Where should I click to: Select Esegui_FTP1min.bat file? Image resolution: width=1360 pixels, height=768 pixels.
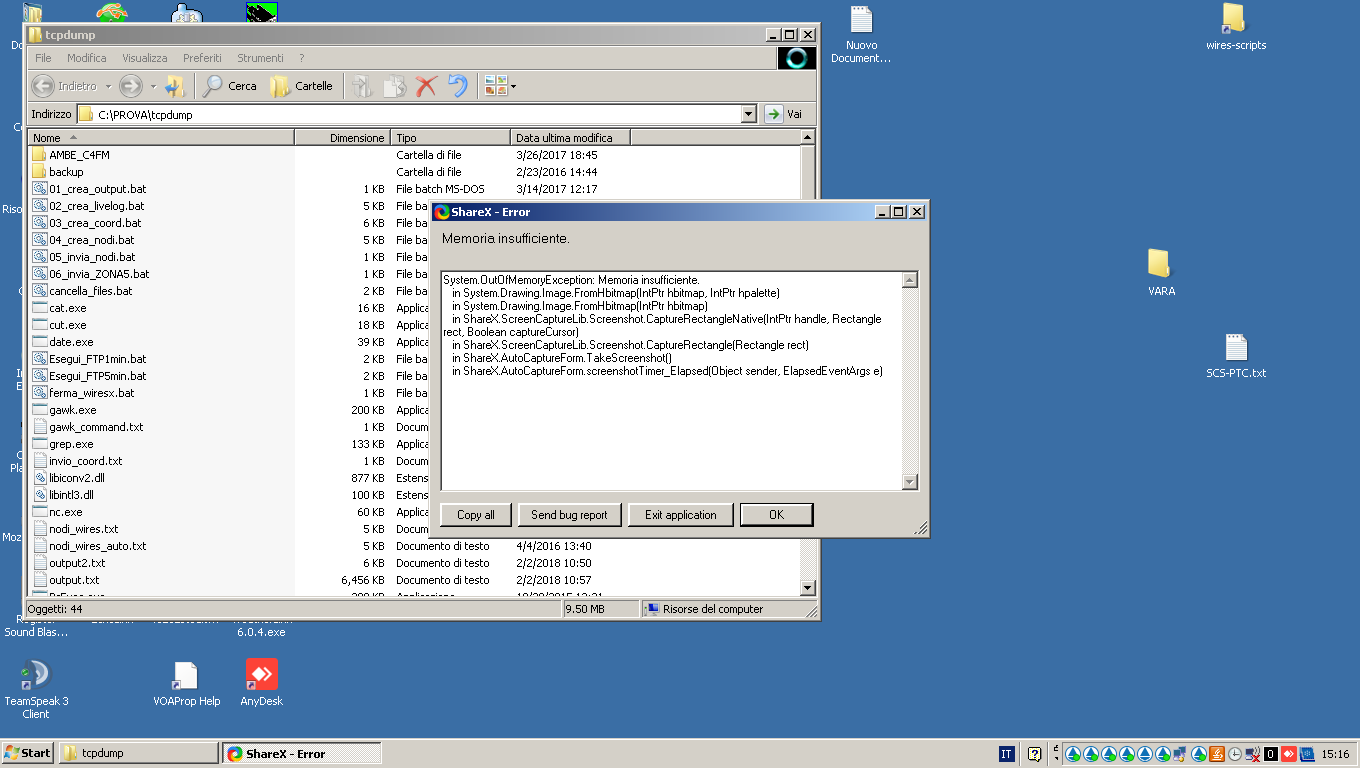pyautogui.click(x=89, y=359)
